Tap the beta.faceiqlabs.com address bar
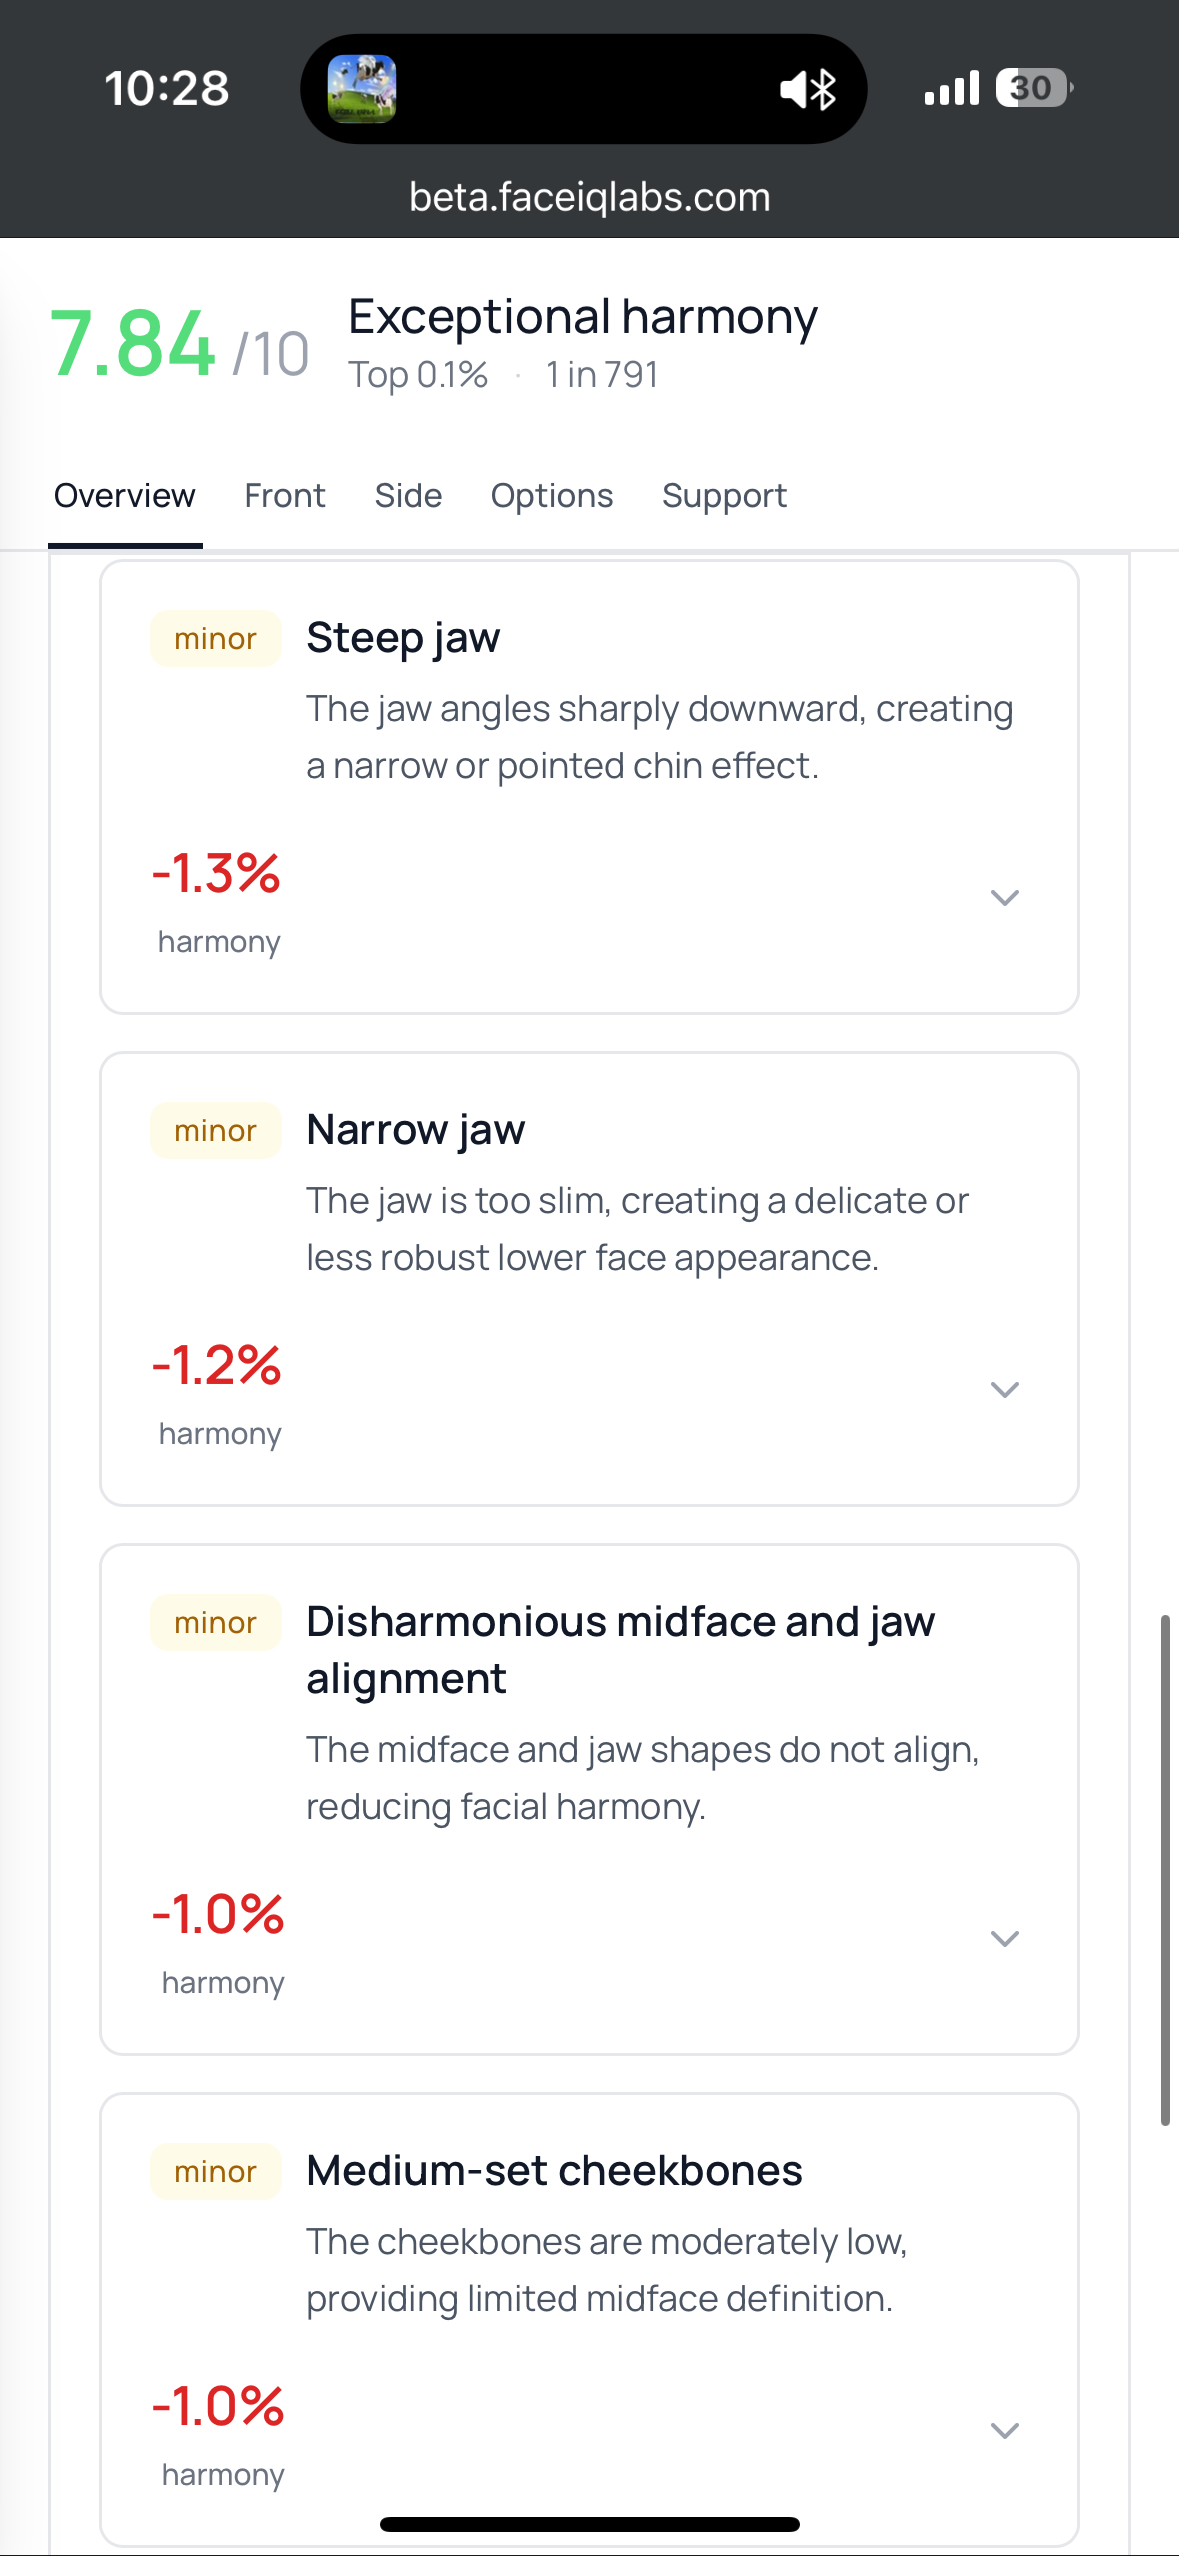 (589, 197)
